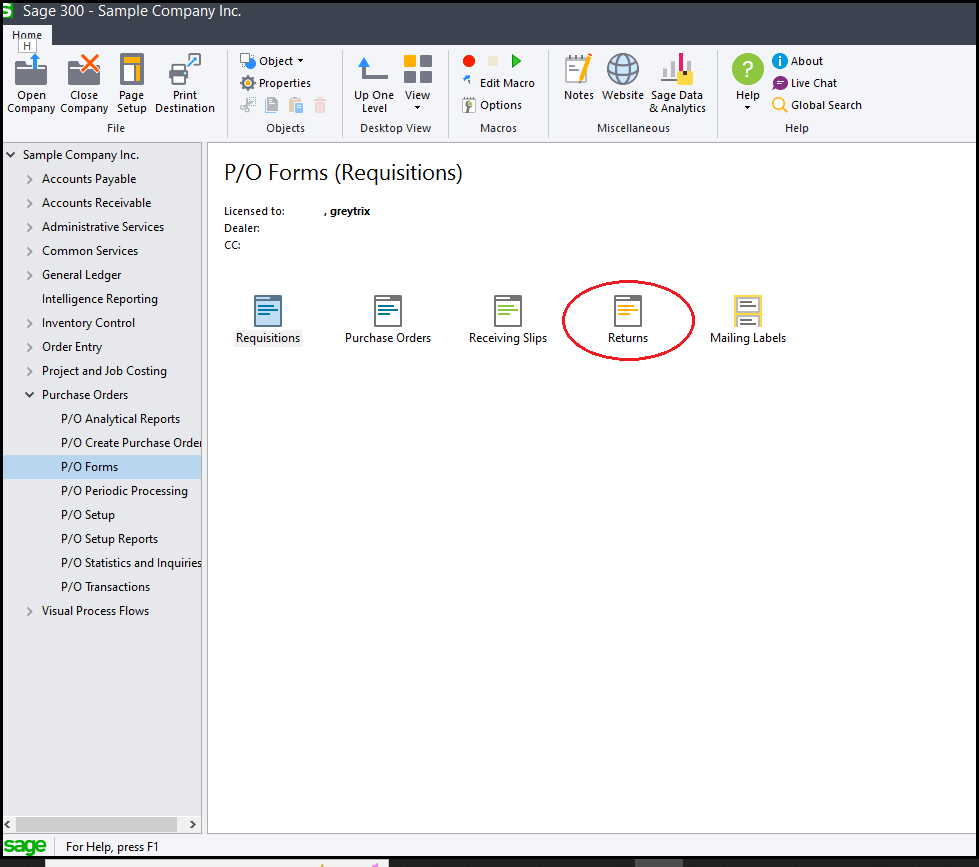Screen dimensions: 979x867
Task: Open the Notes tool
Action: tap(579, 77)
